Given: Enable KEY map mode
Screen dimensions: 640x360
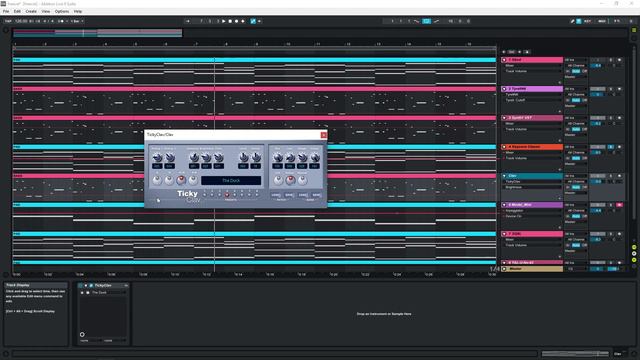Looking at the screenshot, I should coord(587,21).
